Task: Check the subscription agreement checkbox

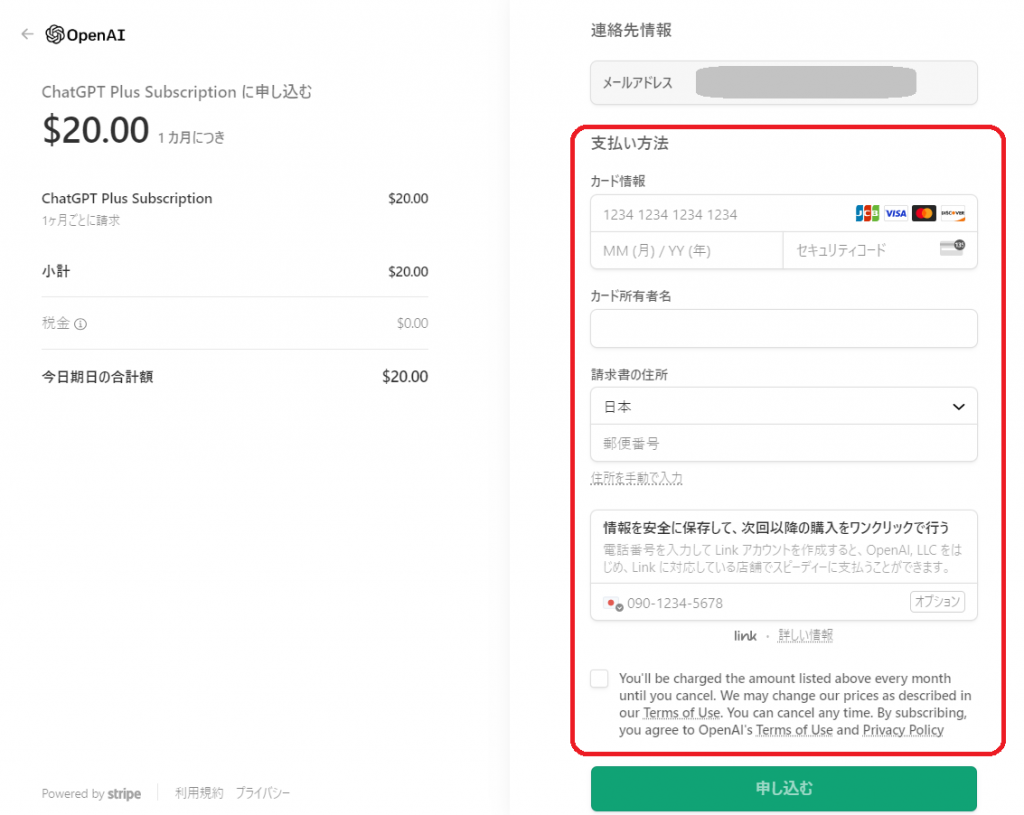Action: coord(600,679)
